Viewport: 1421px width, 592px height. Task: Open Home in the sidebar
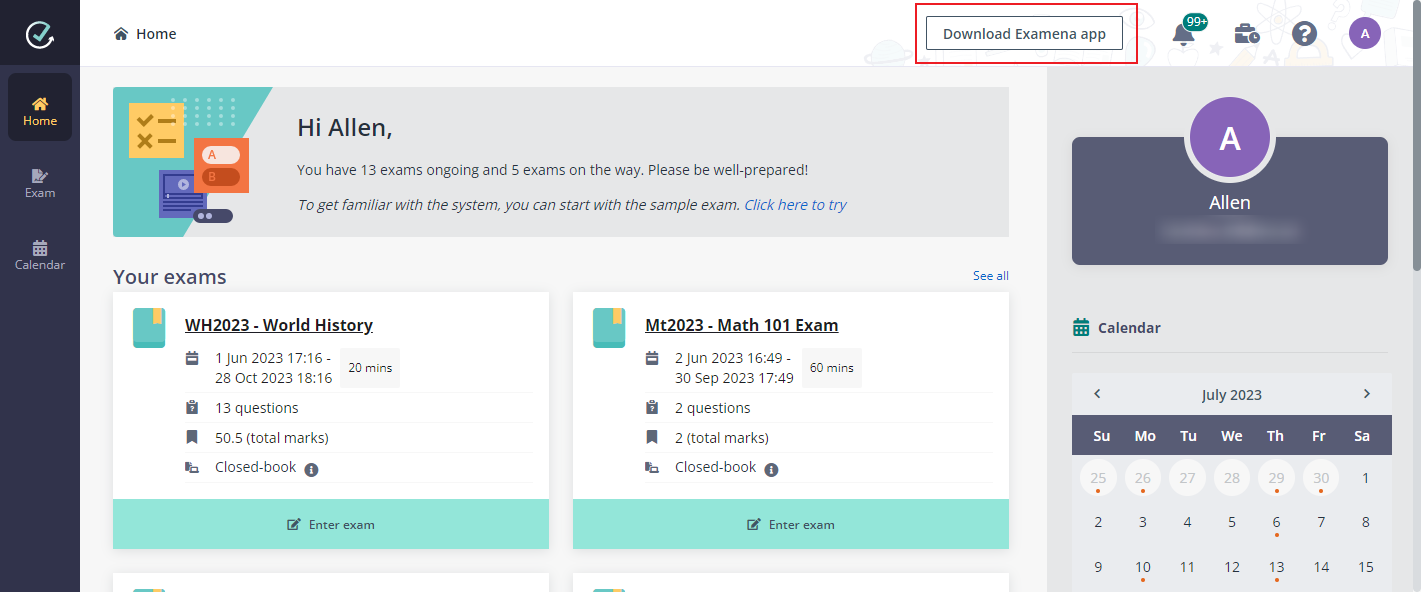coord(40,107)
